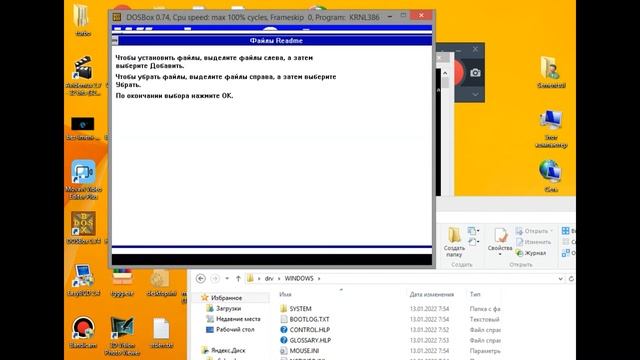Click the Bandicam camera screenshot icon
640x360 pixels.
pos(475,73)
